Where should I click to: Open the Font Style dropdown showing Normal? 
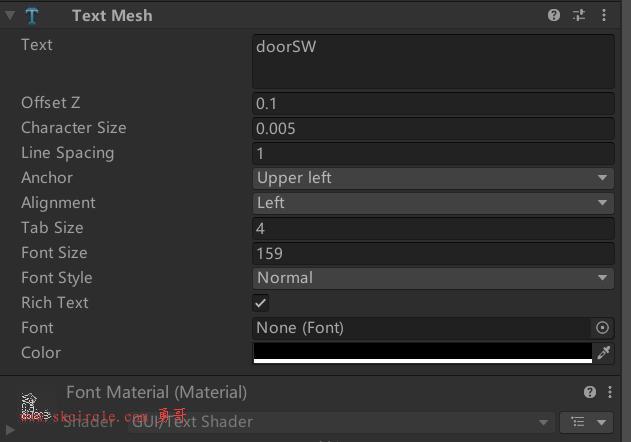click(433, 278)
